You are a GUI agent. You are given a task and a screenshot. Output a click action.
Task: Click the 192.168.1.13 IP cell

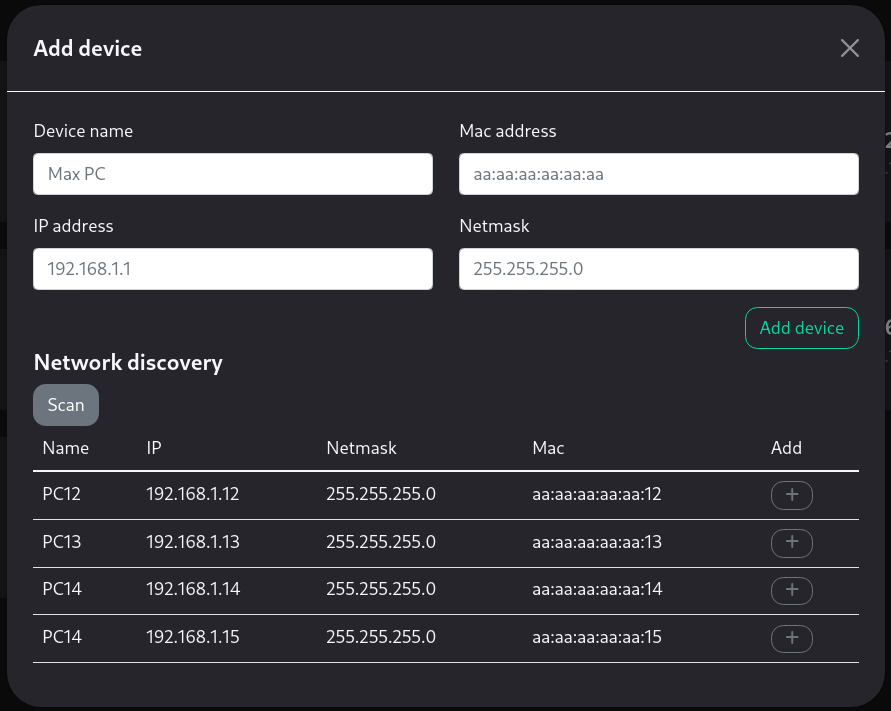pyautogui.click(x=193, y=543)
